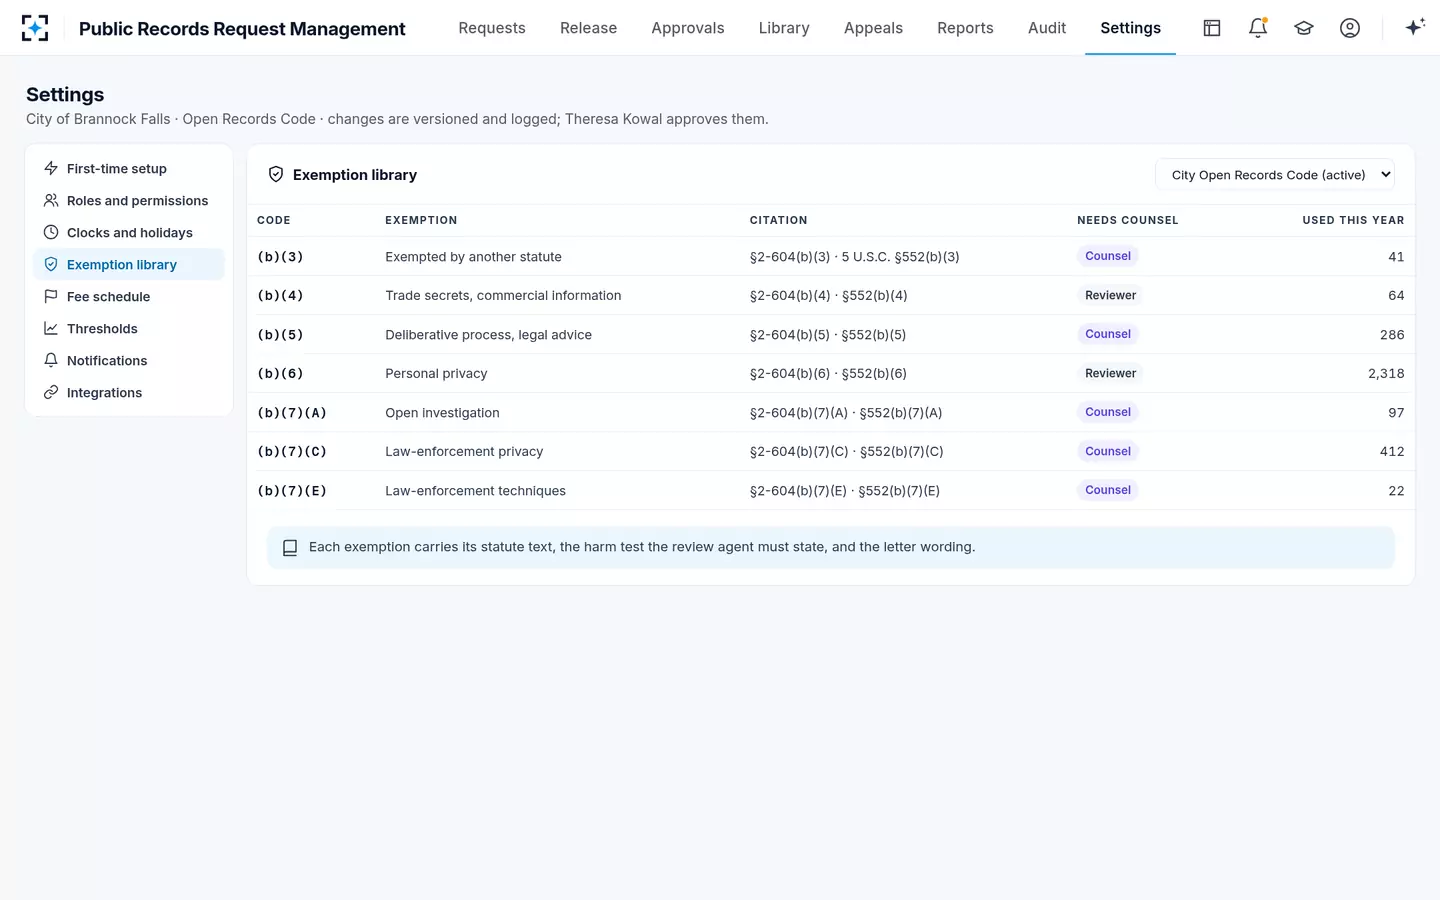Click shield icon in Exemption library panel header

(x=276, y=174)
